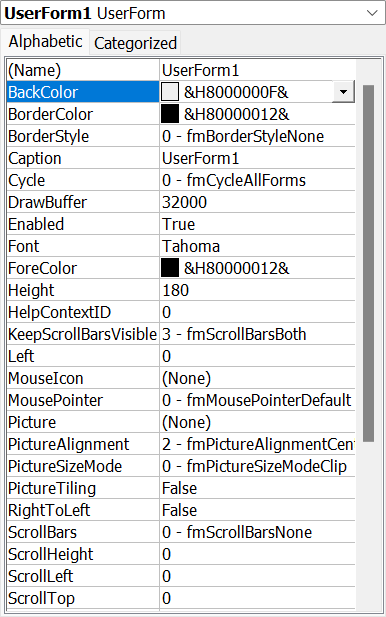Edit the Caption value UserForm1
The image size is (386, 617).
[x=257, y=158]
